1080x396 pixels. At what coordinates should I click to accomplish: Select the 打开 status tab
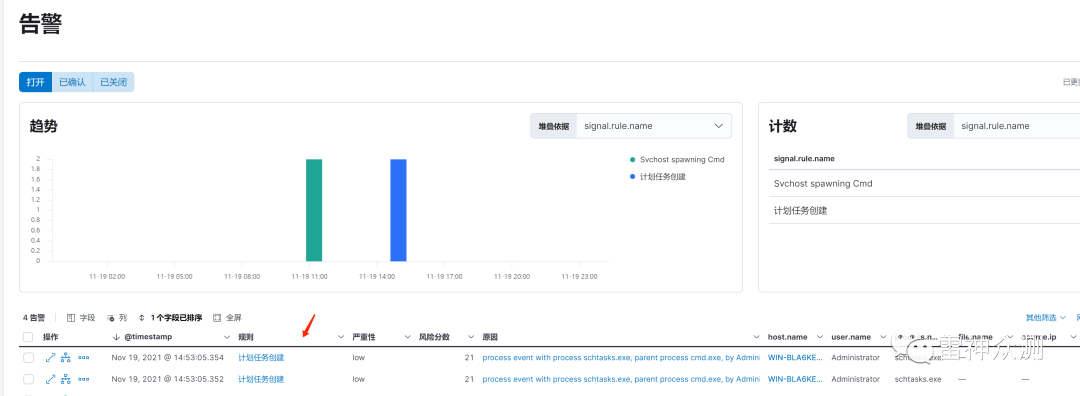point(35,82)
